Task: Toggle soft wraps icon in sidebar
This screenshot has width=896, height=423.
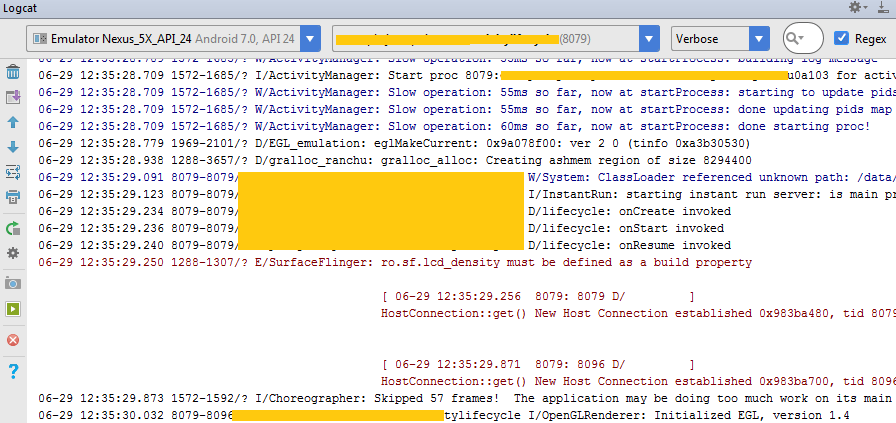Action: click(x=13, y=172)
